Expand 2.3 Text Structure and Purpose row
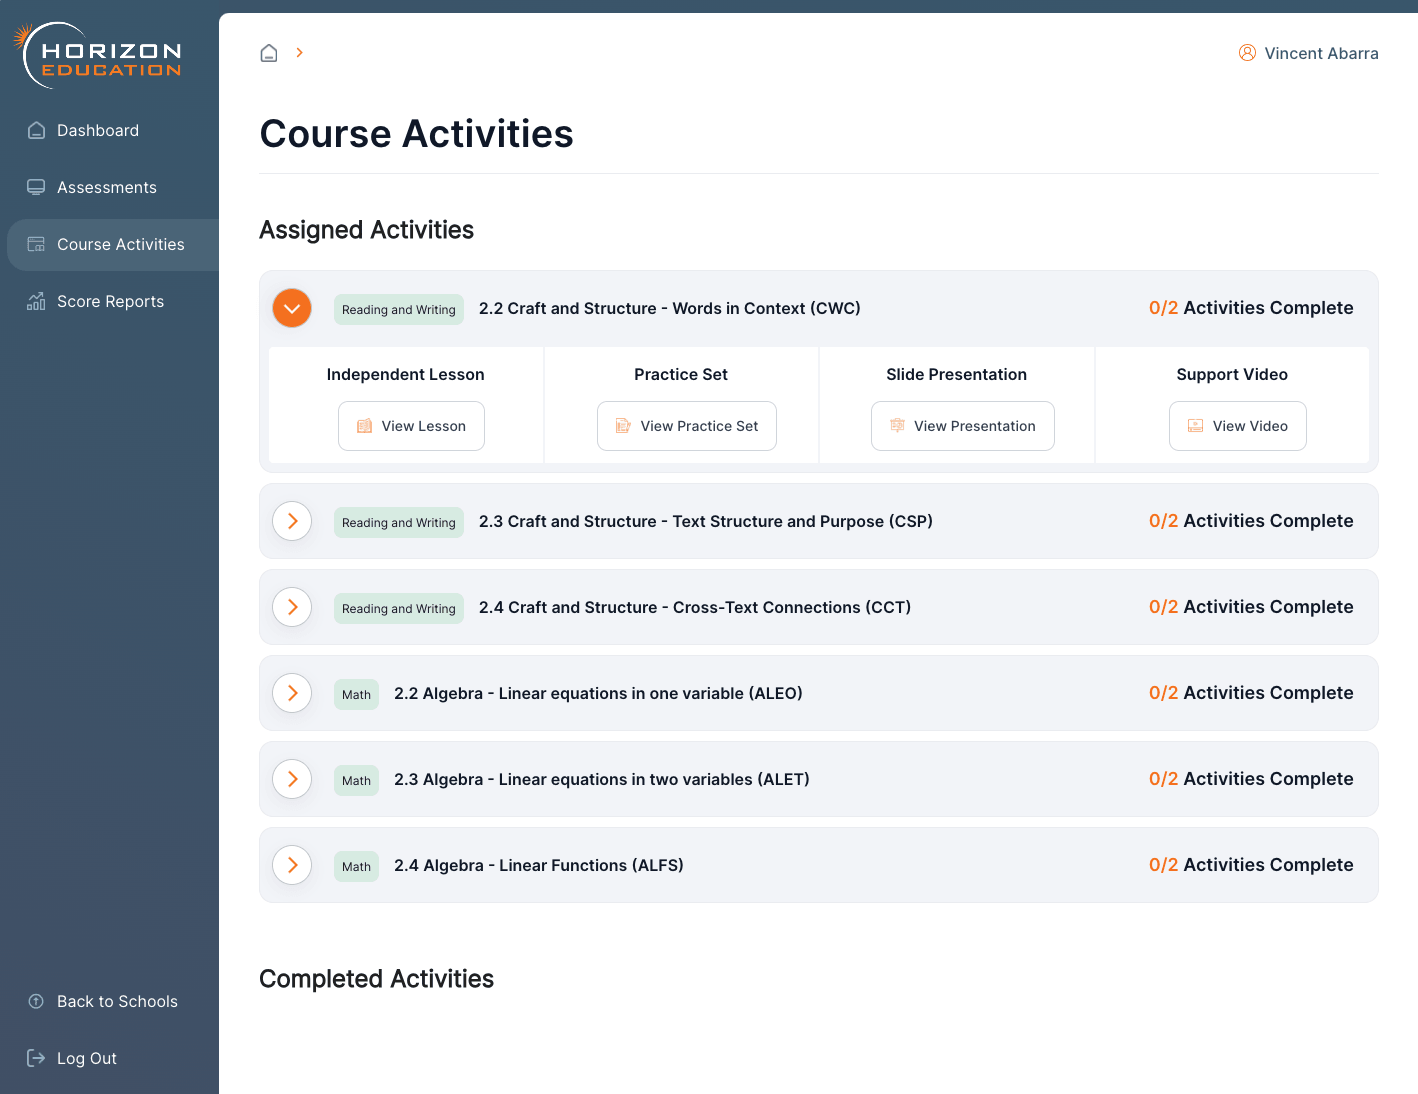 pyautogui.click(x=292, y=521)
